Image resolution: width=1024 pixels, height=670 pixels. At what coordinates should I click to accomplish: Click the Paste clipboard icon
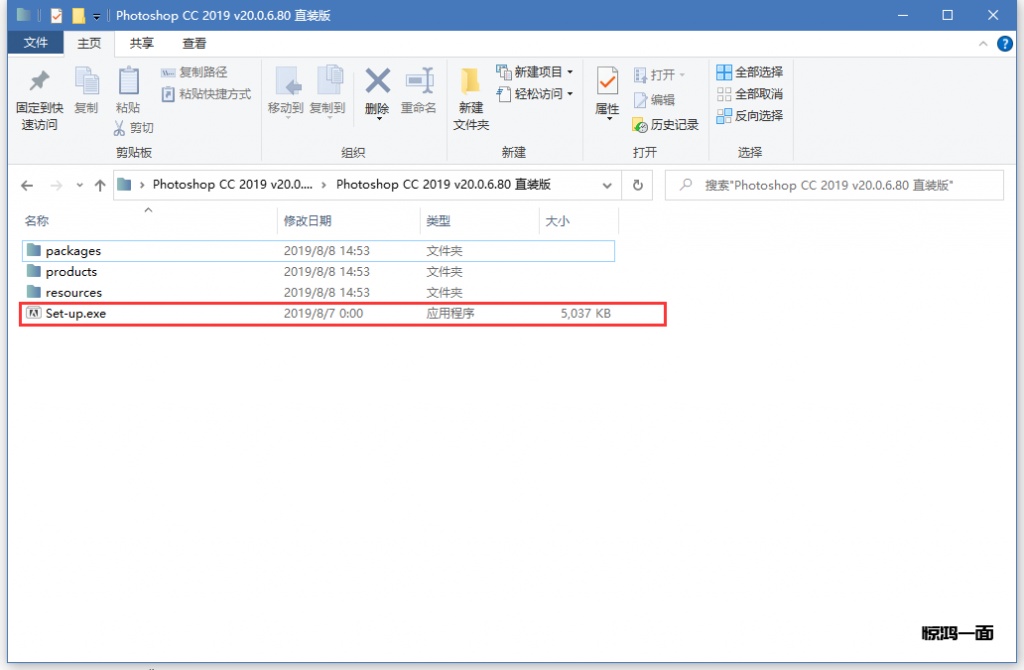click(128, 84)
